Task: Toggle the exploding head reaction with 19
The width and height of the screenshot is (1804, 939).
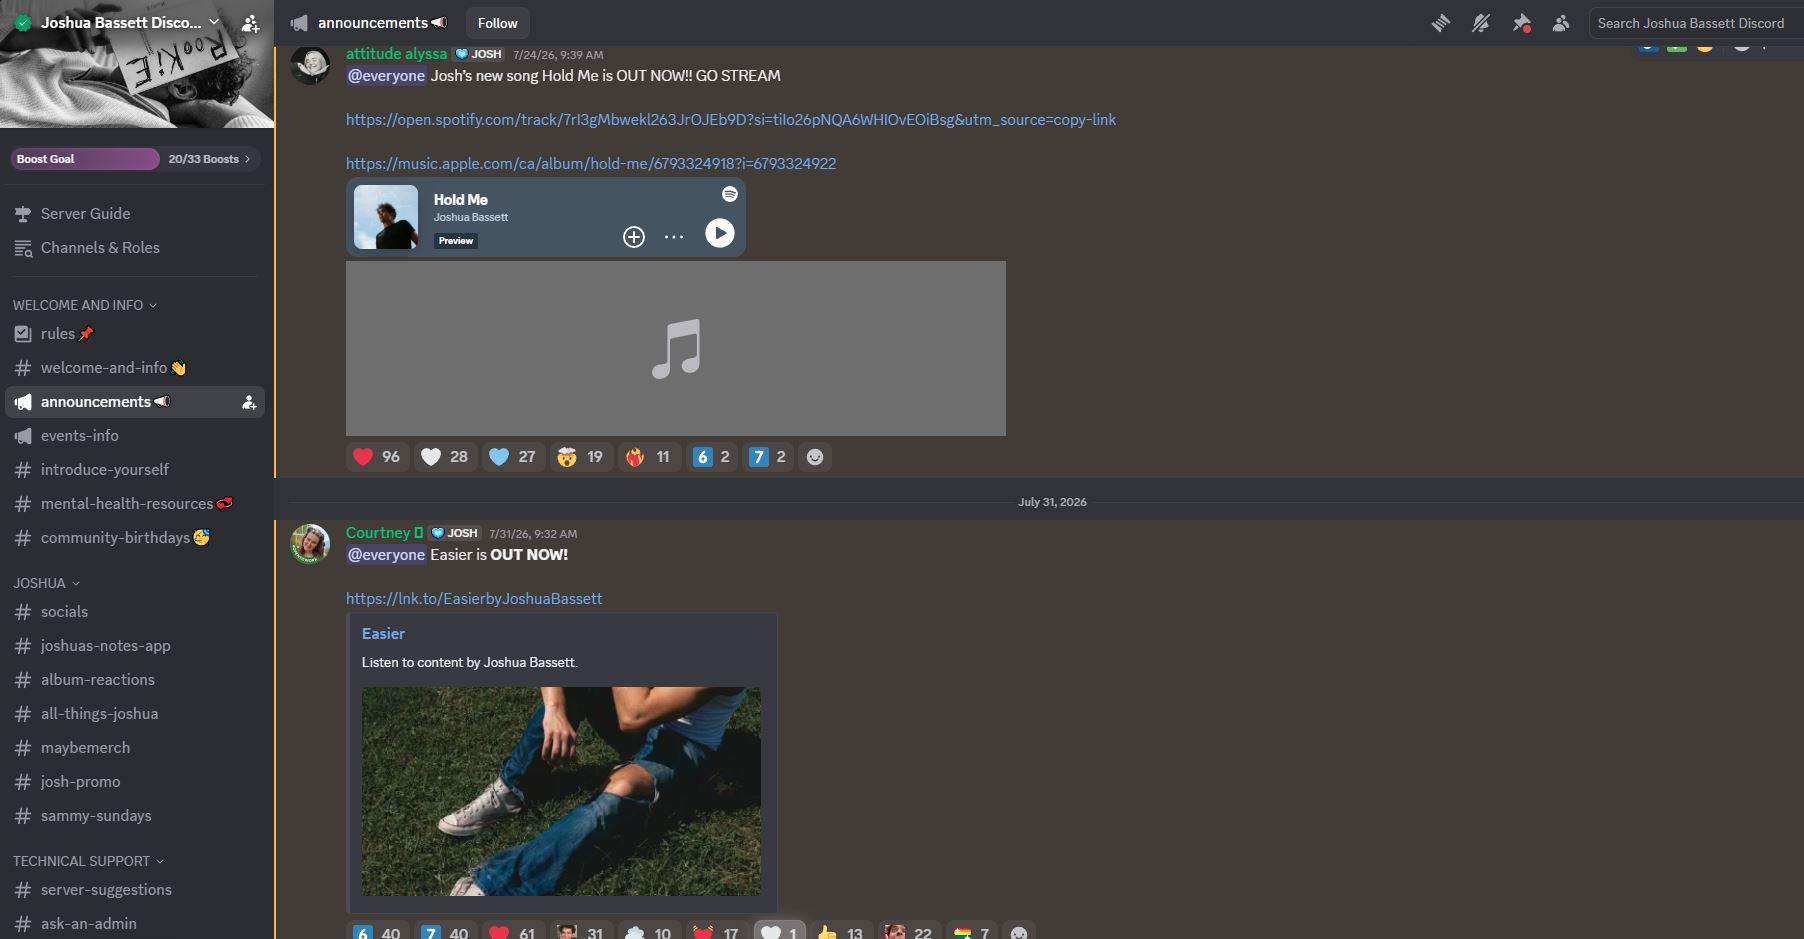Action: pos(580,457)
